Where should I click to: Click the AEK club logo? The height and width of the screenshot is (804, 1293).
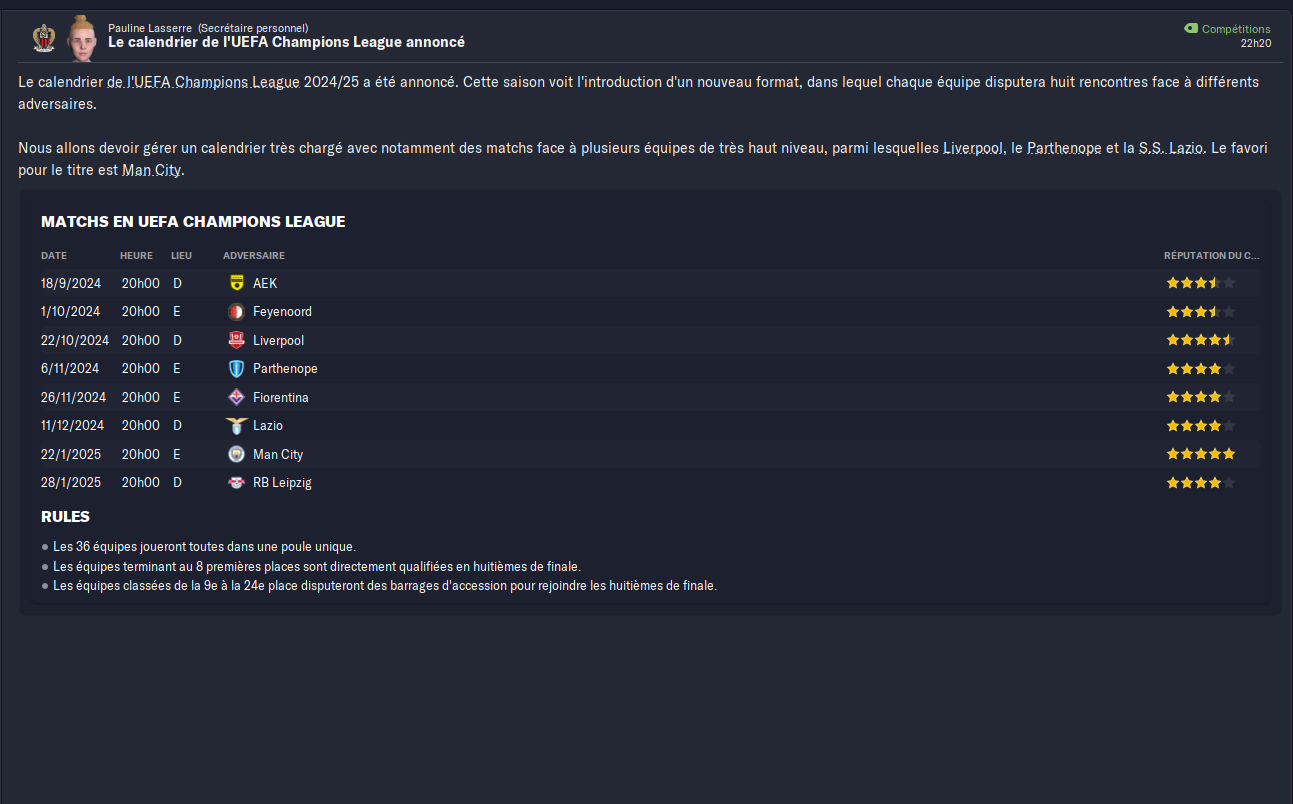(x=236, y=283)
